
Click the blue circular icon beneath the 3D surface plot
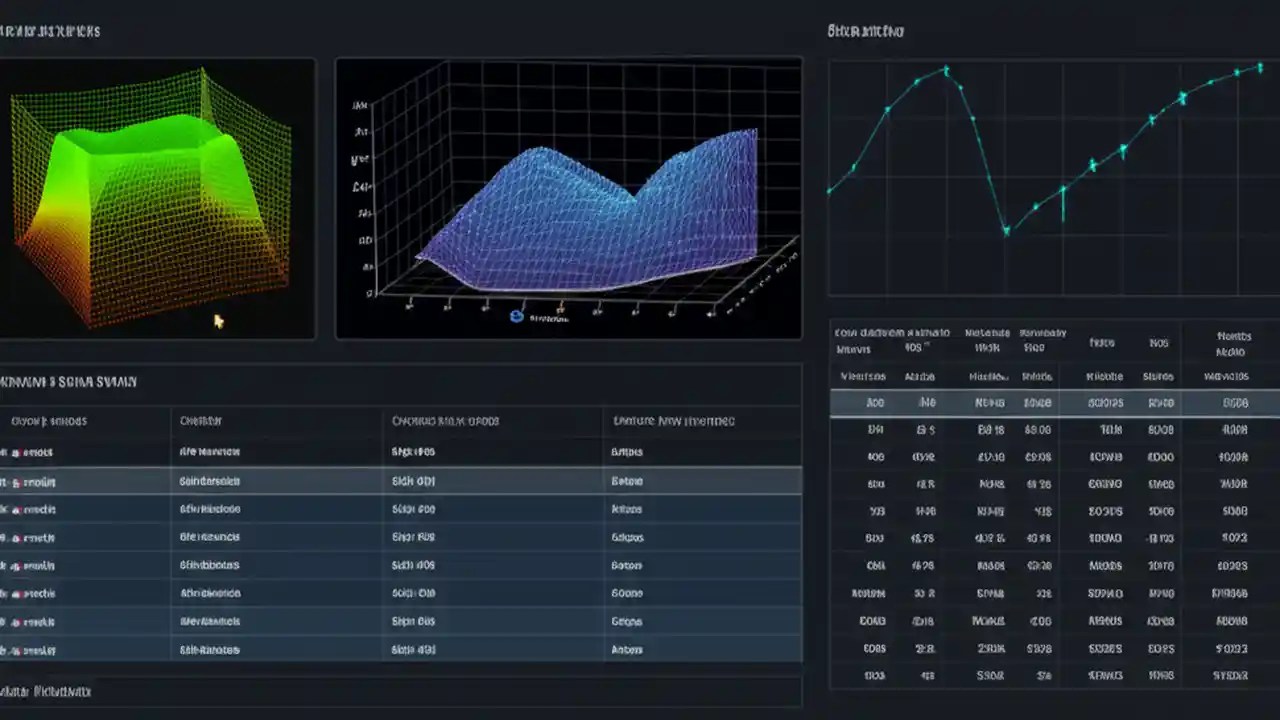pyautogui.click(x=516, y=316)
